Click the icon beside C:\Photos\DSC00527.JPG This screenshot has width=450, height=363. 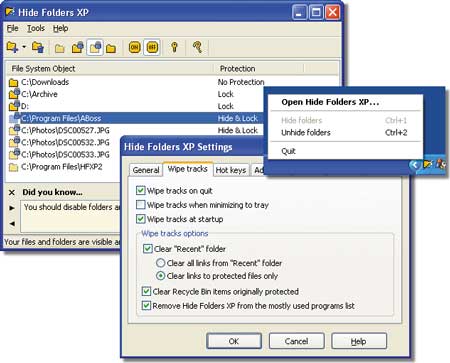coord(14,130)
